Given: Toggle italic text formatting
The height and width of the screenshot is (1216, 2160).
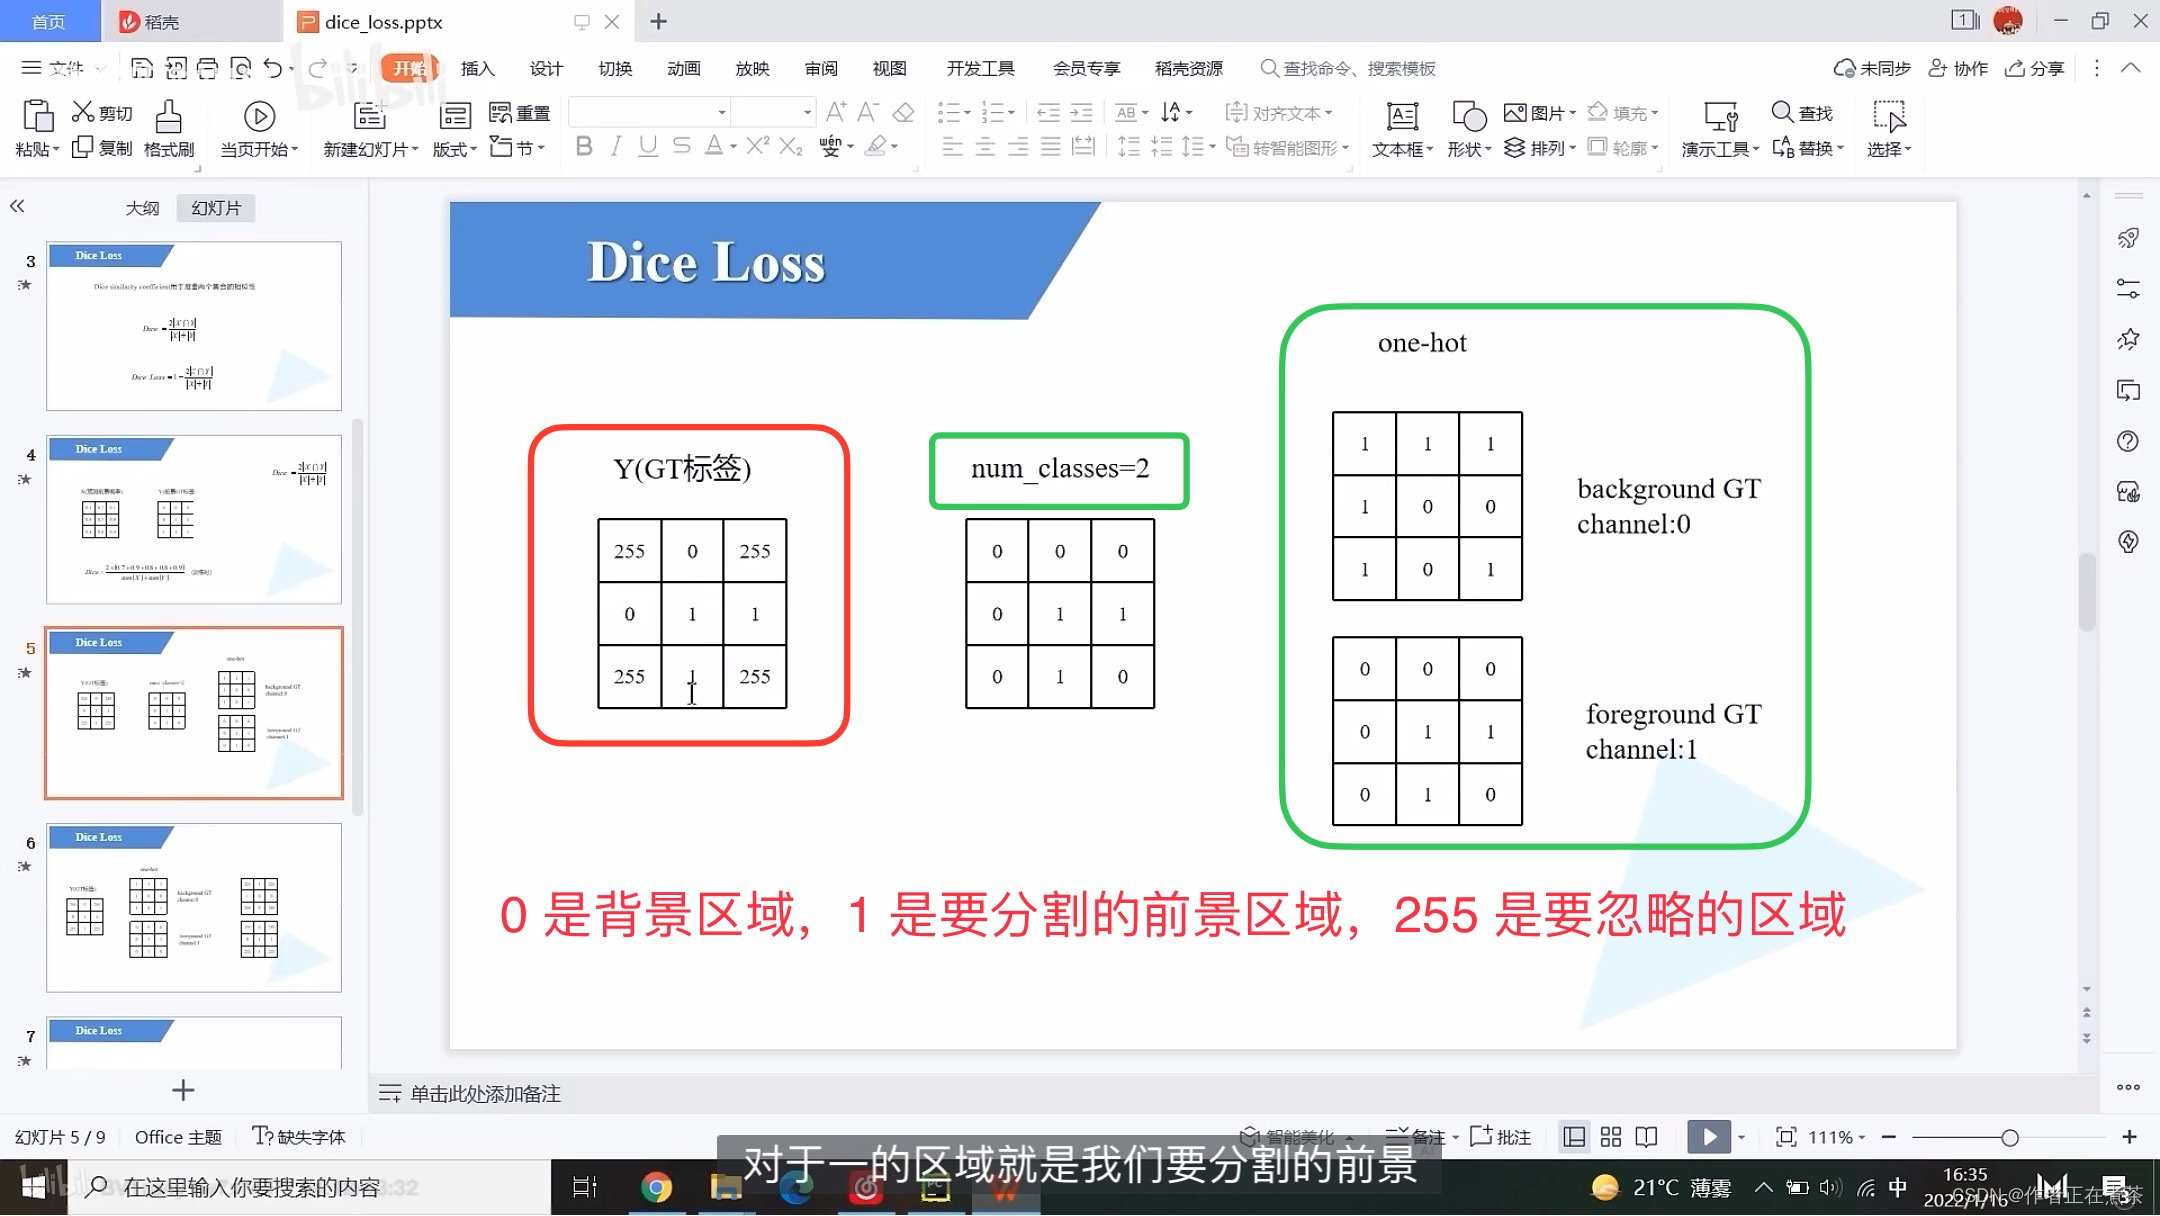Looking at the screenshot, I should click(x=616, y=147).
